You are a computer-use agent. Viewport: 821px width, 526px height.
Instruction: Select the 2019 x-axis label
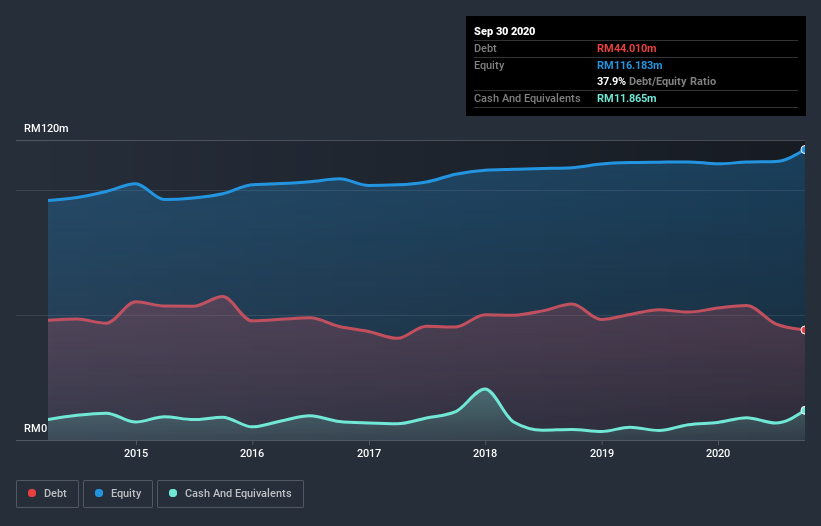[x=602, y=453]
